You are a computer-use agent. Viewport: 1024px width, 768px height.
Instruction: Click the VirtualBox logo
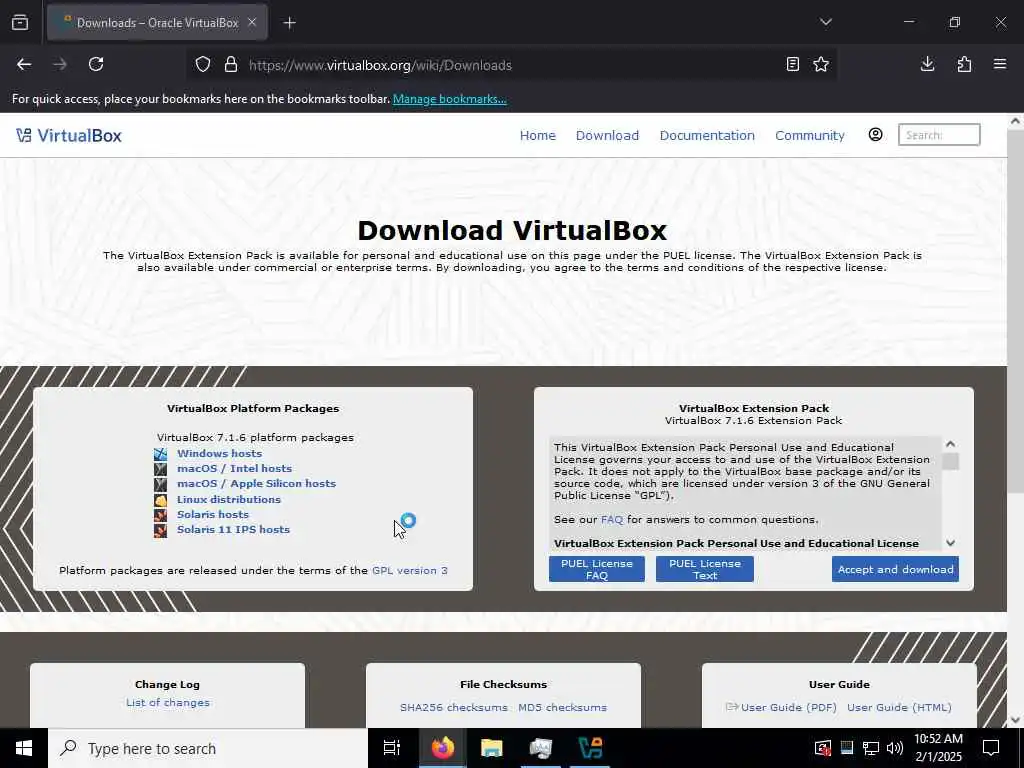point(69,135)
